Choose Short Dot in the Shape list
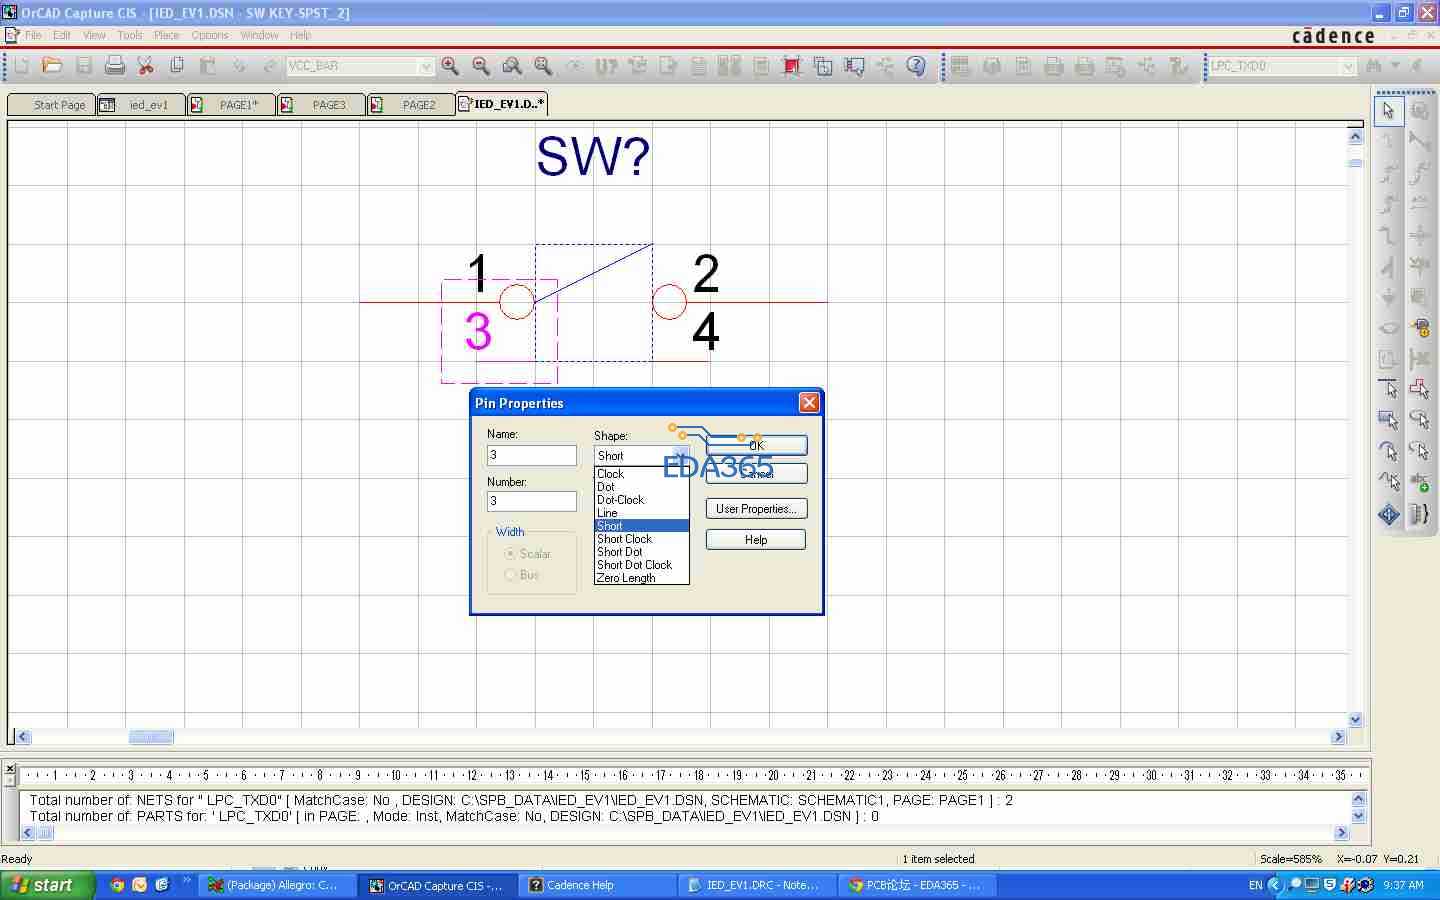The image size is (1440, 900). 642,552
